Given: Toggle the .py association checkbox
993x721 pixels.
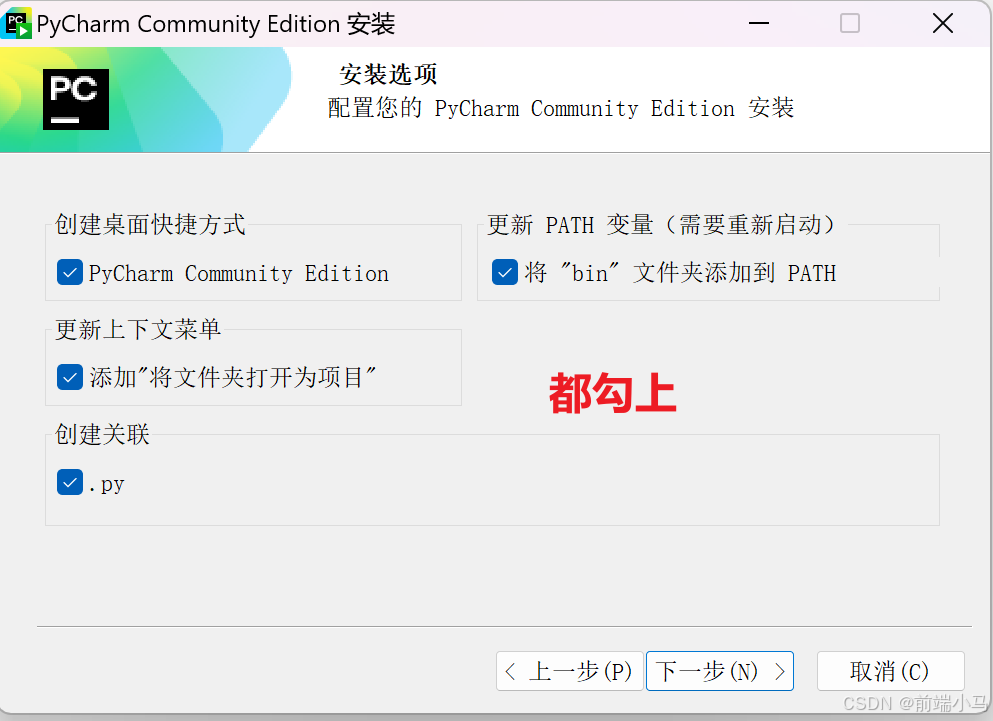Looking at the screenshot, I should (x=70, y=482).
